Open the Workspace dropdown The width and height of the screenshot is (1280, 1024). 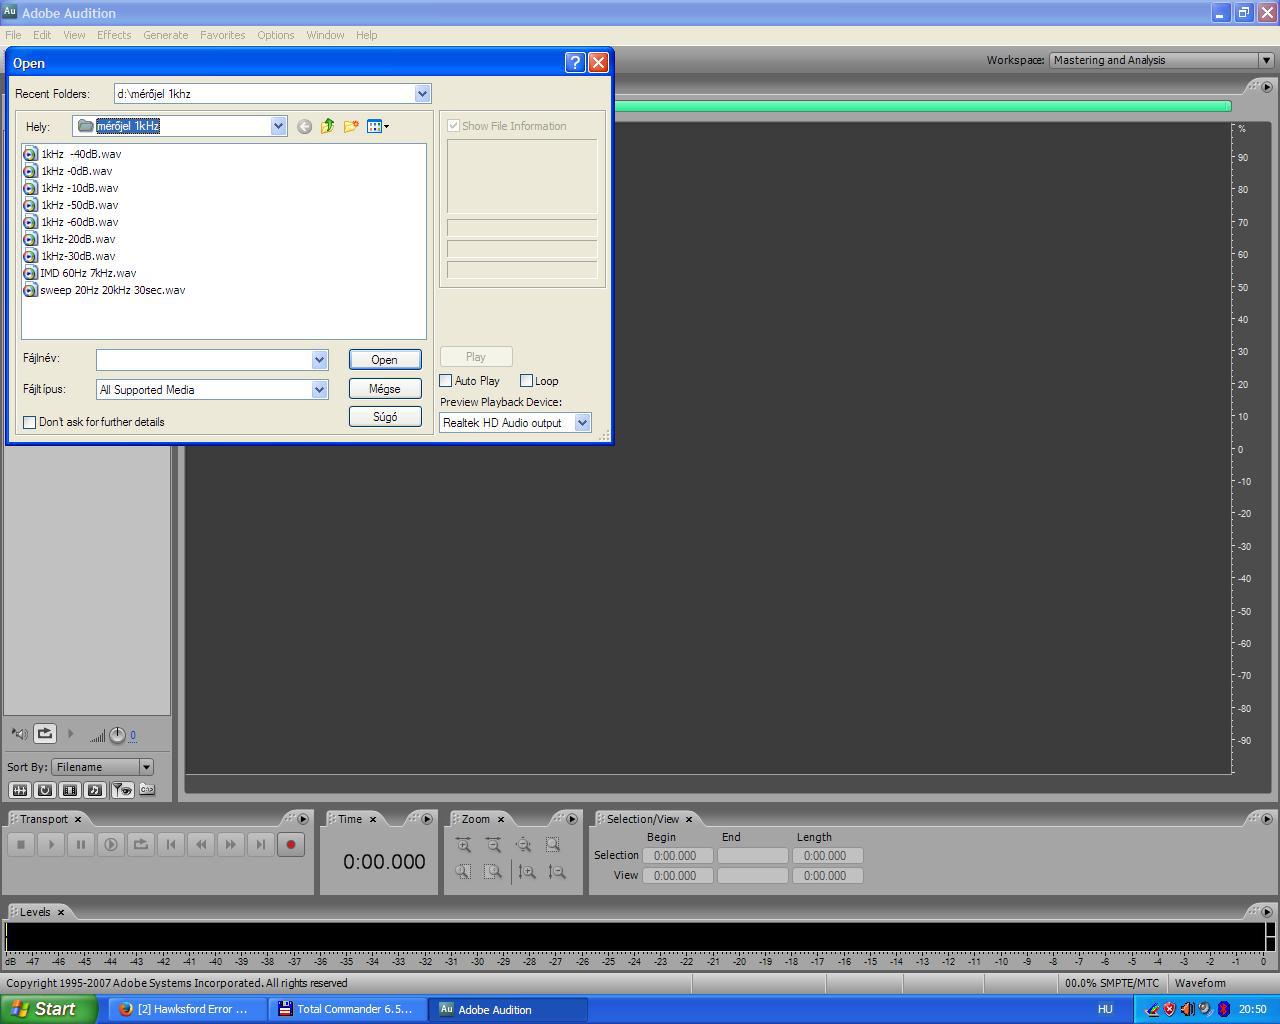1265,60
